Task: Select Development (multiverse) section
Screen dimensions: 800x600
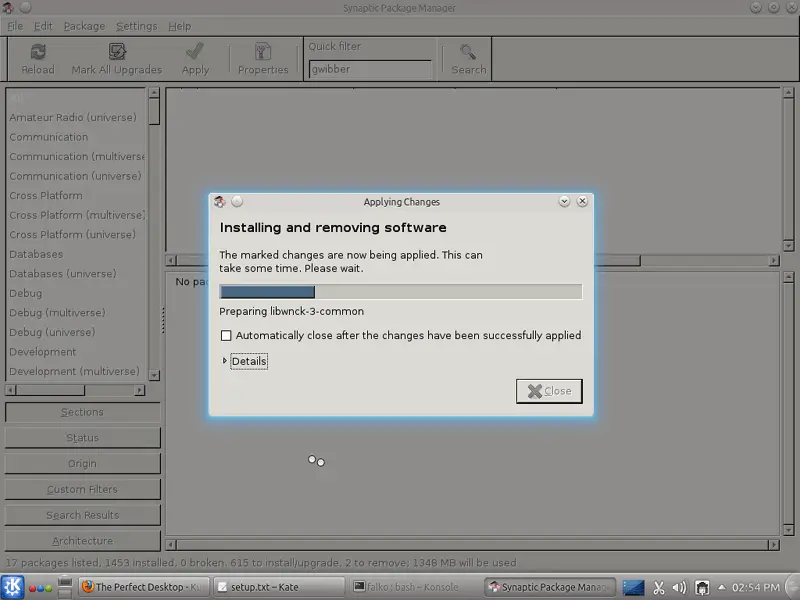Action: pos(77,371)
